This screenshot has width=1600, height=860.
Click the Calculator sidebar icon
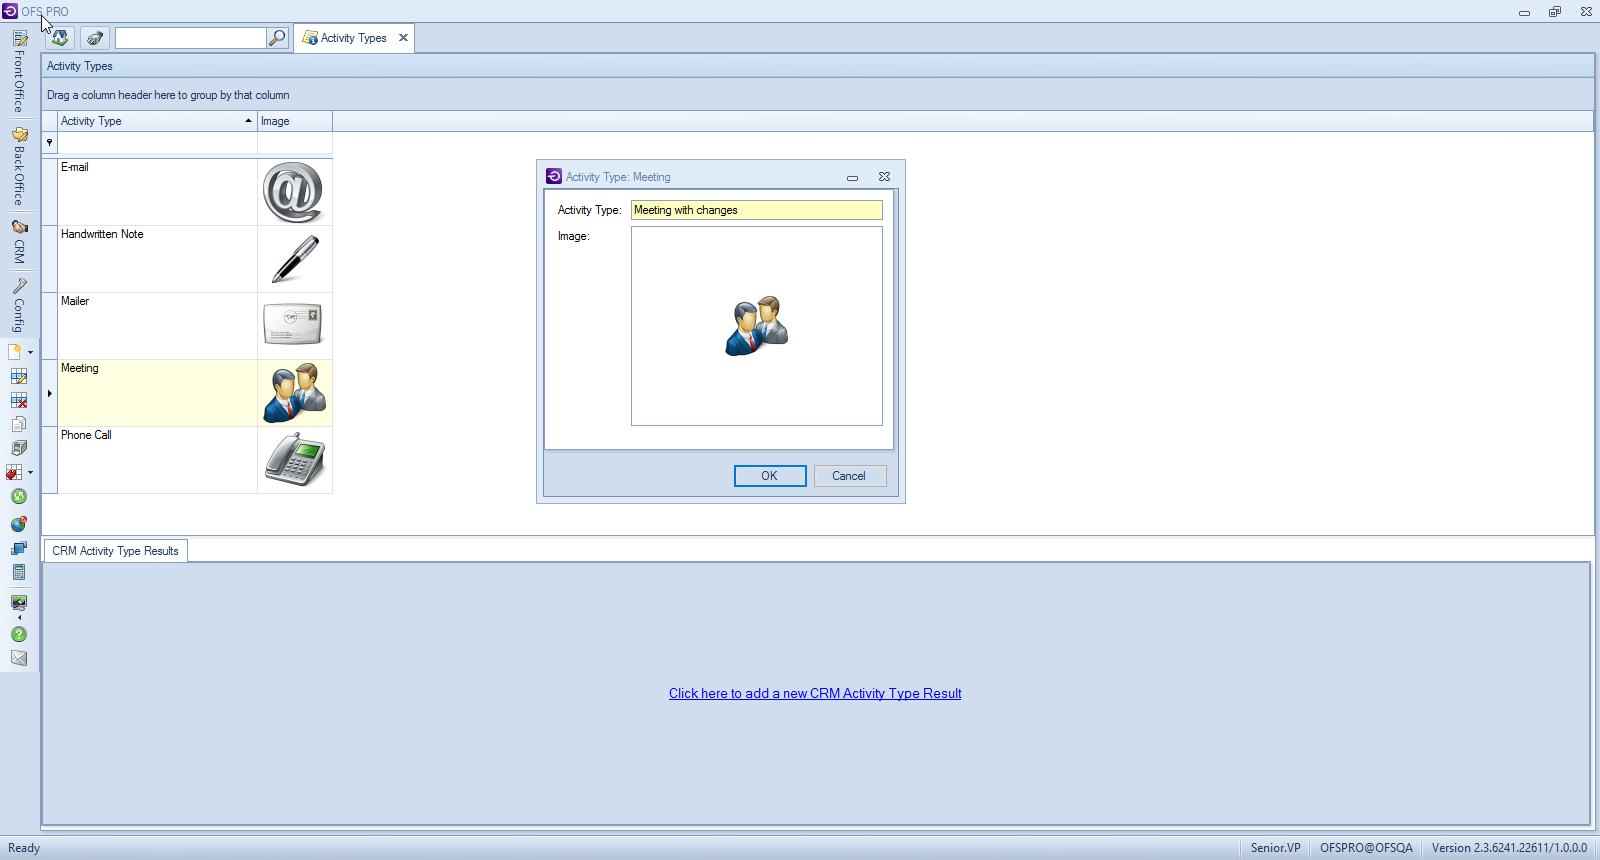[19, 572]
